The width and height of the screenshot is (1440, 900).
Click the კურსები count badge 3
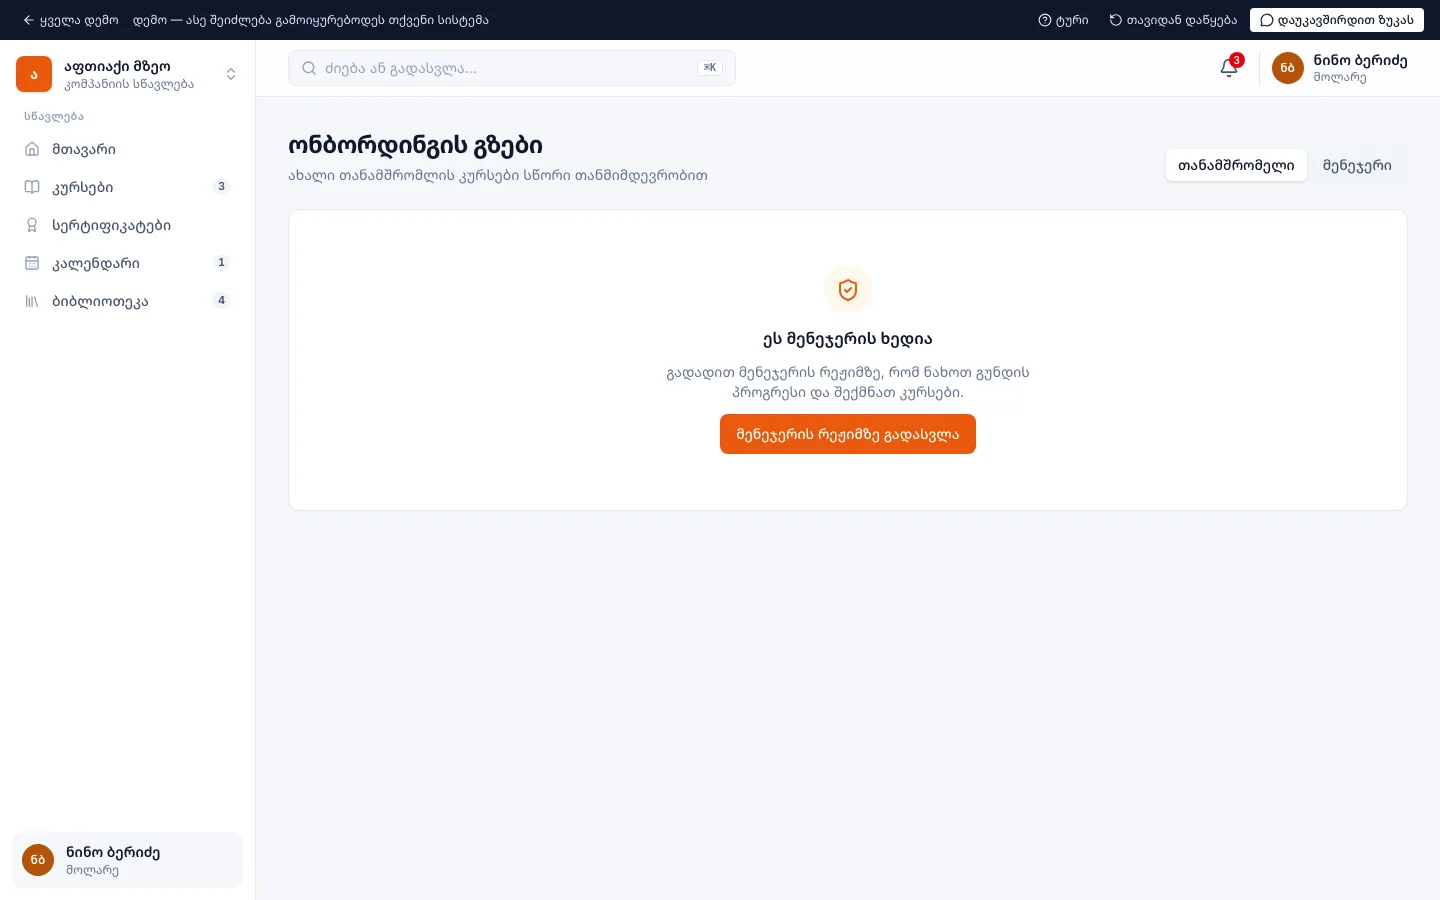coord(222,186)
